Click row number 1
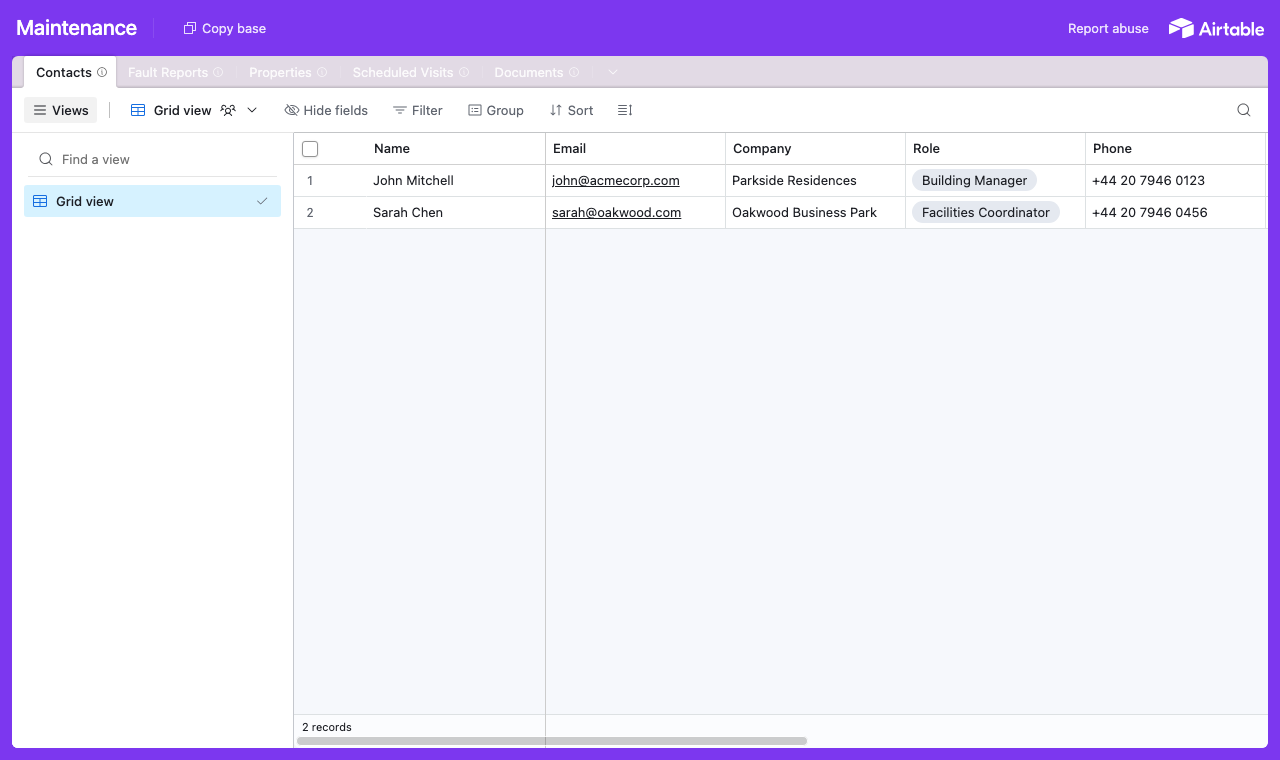 click(310, 181)
